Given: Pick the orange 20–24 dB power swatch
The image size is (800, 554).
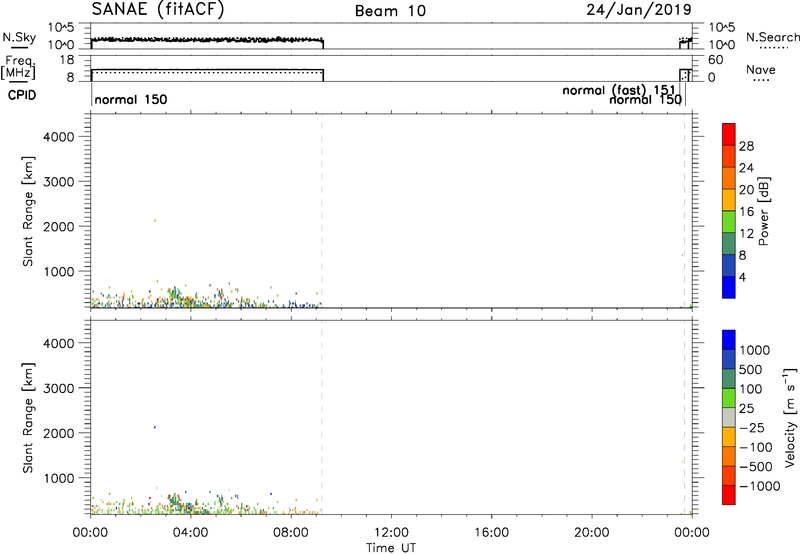Looking at the screenshot, I should click(729, 178).
